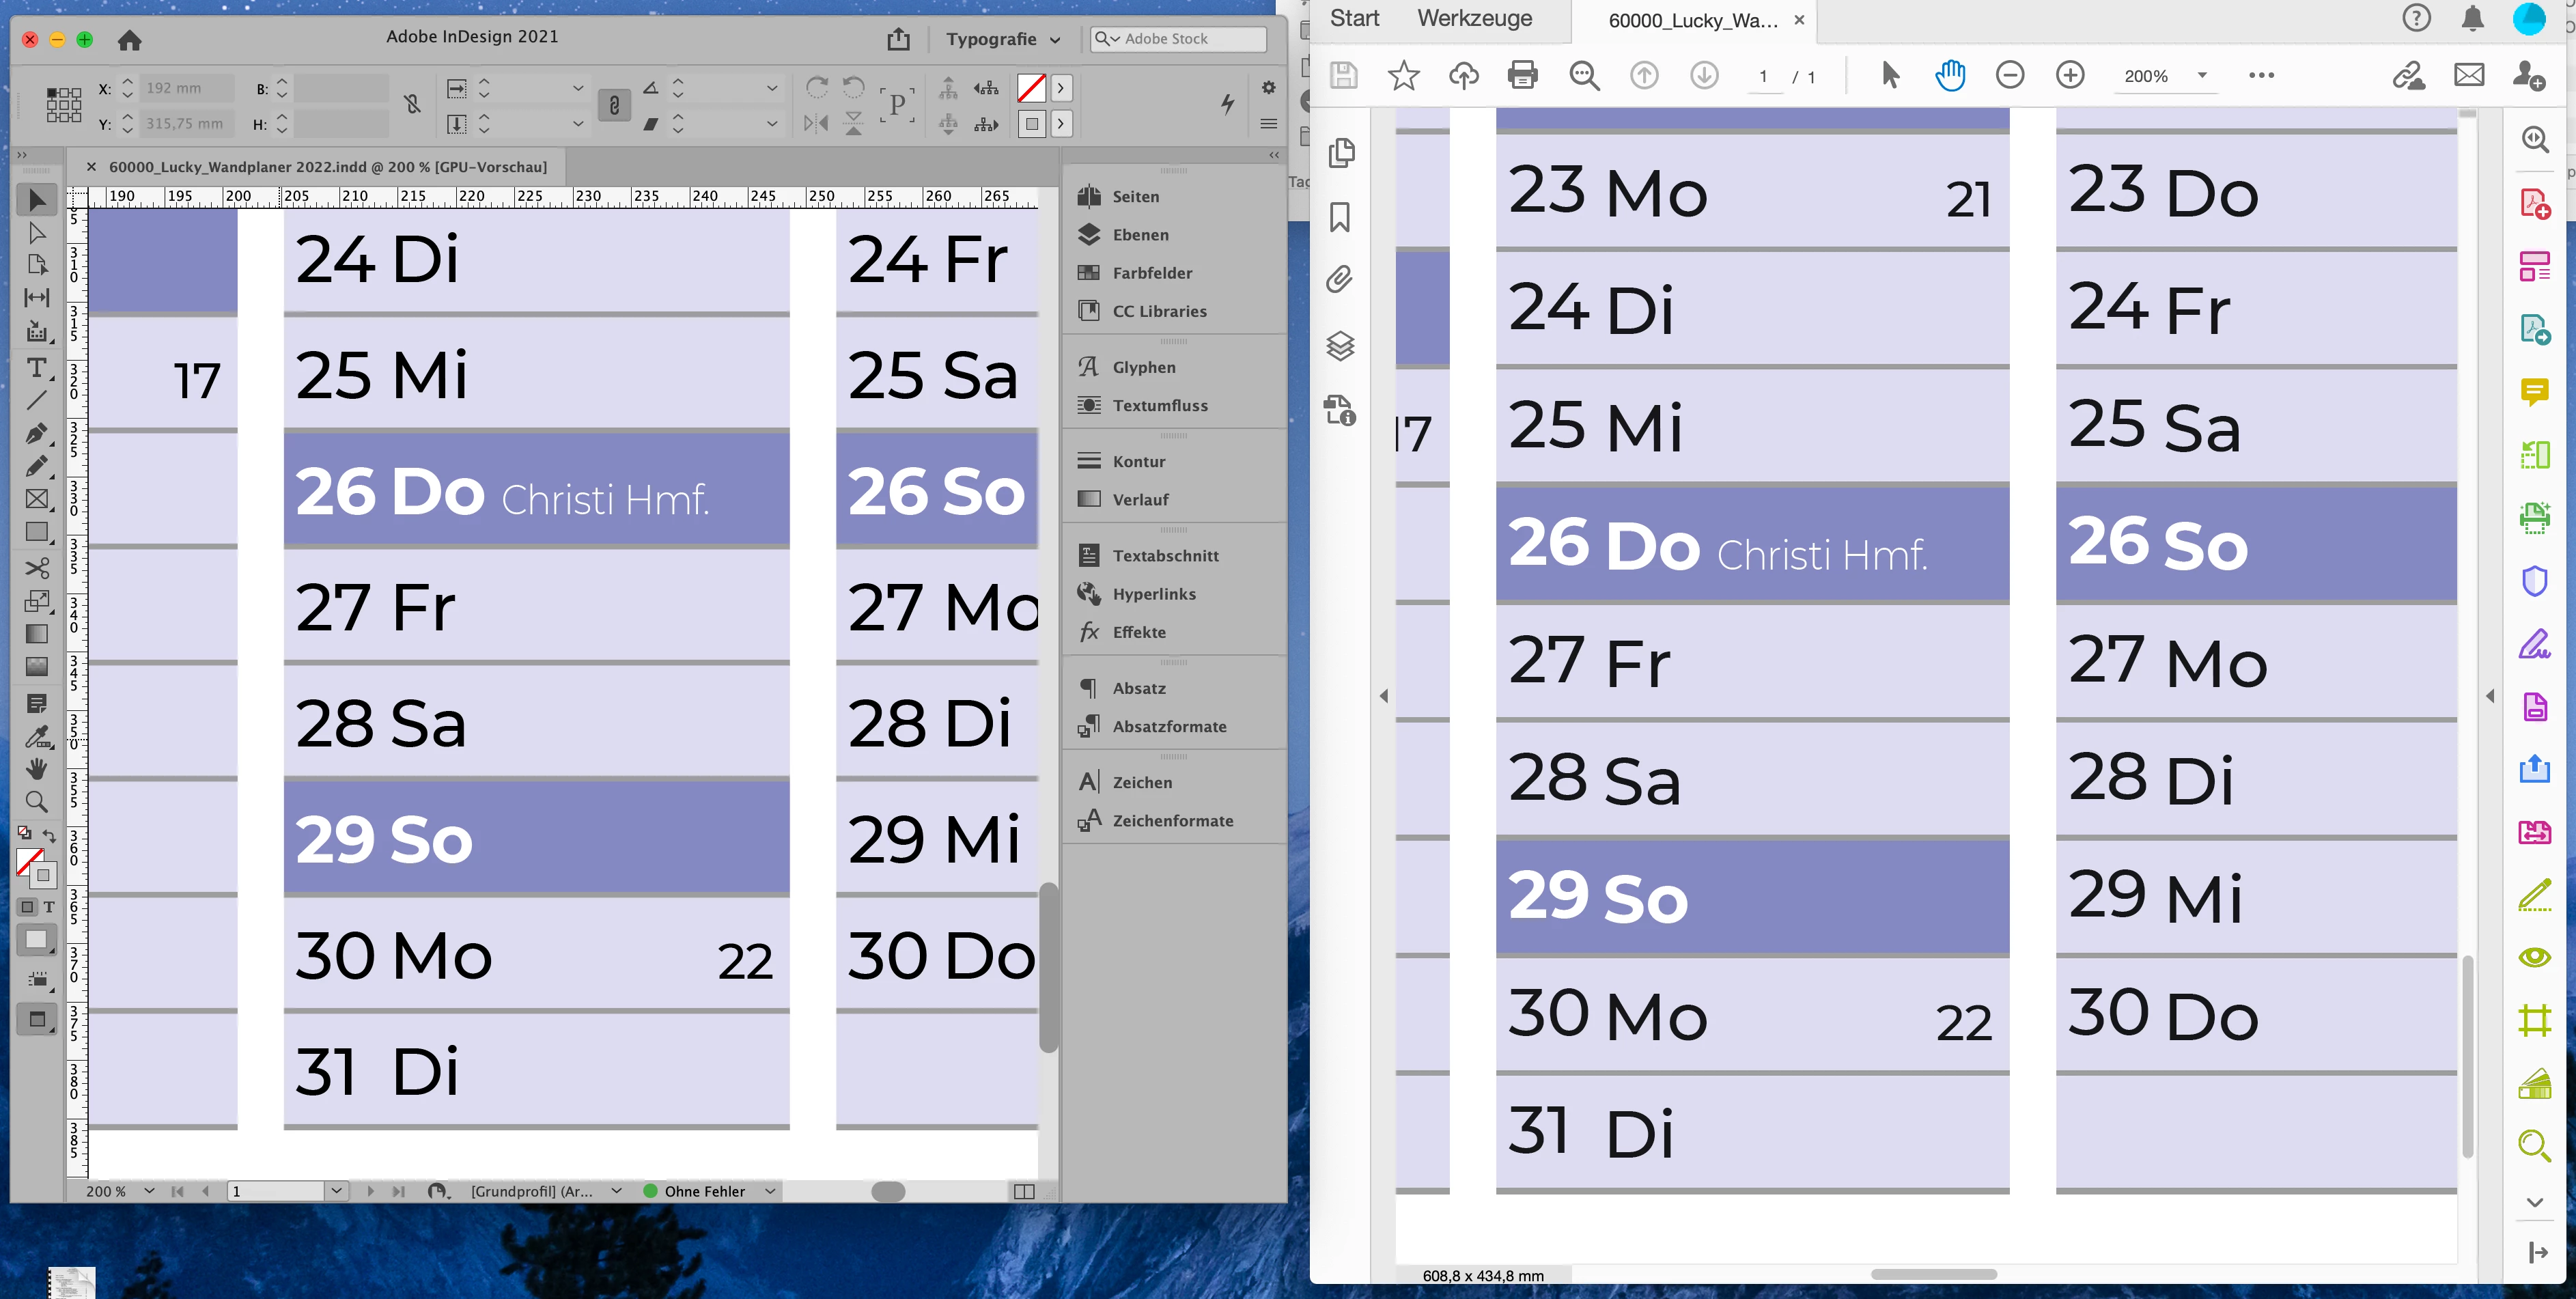
Task: Open Acrobat attachments paperclip panel
Action: 1340,279
